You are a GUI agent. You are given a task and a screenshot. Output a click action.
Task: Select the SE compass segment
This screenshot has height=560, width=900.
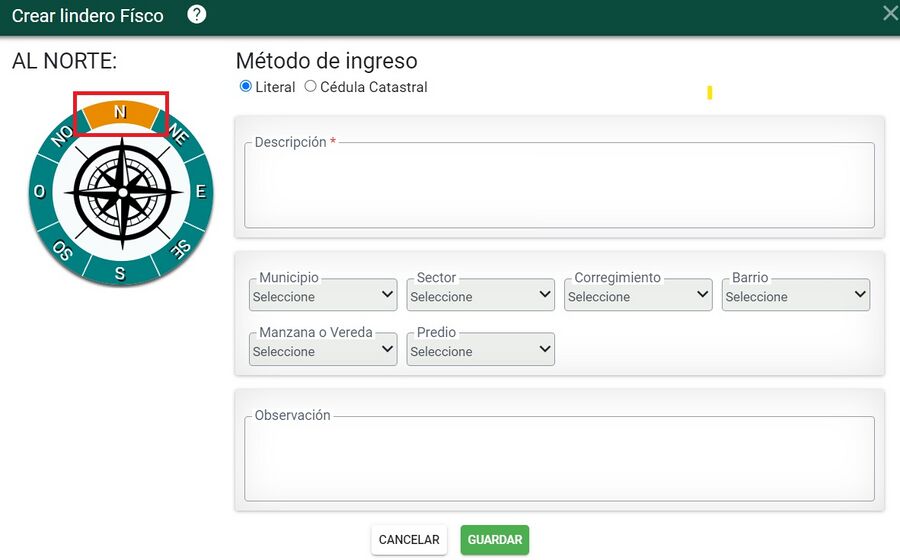pyautogui.click(x=180, y=249)
